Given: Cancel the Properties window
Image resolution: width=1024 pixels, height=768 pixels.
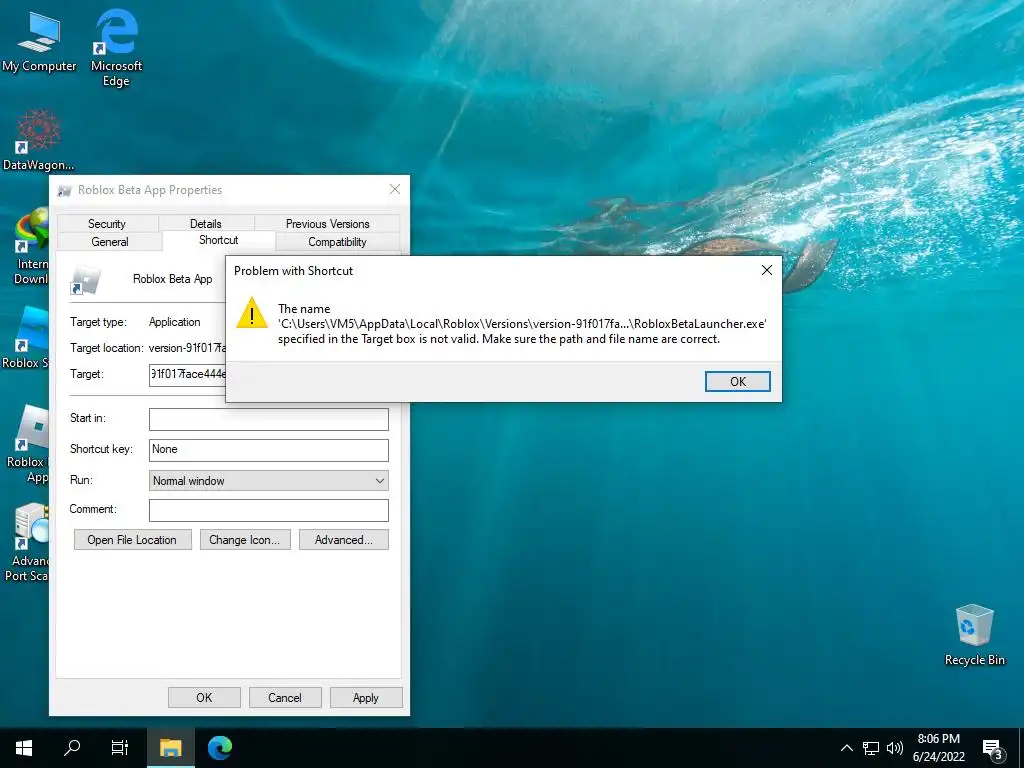Looking at the screenshot, I should (285, 697).
